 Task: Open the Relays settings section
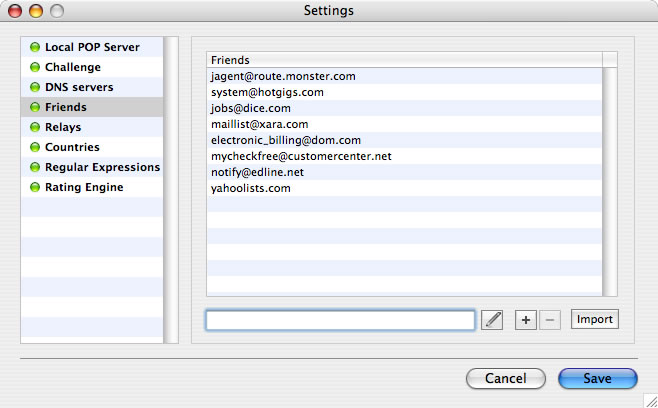(x=63, y=127)
